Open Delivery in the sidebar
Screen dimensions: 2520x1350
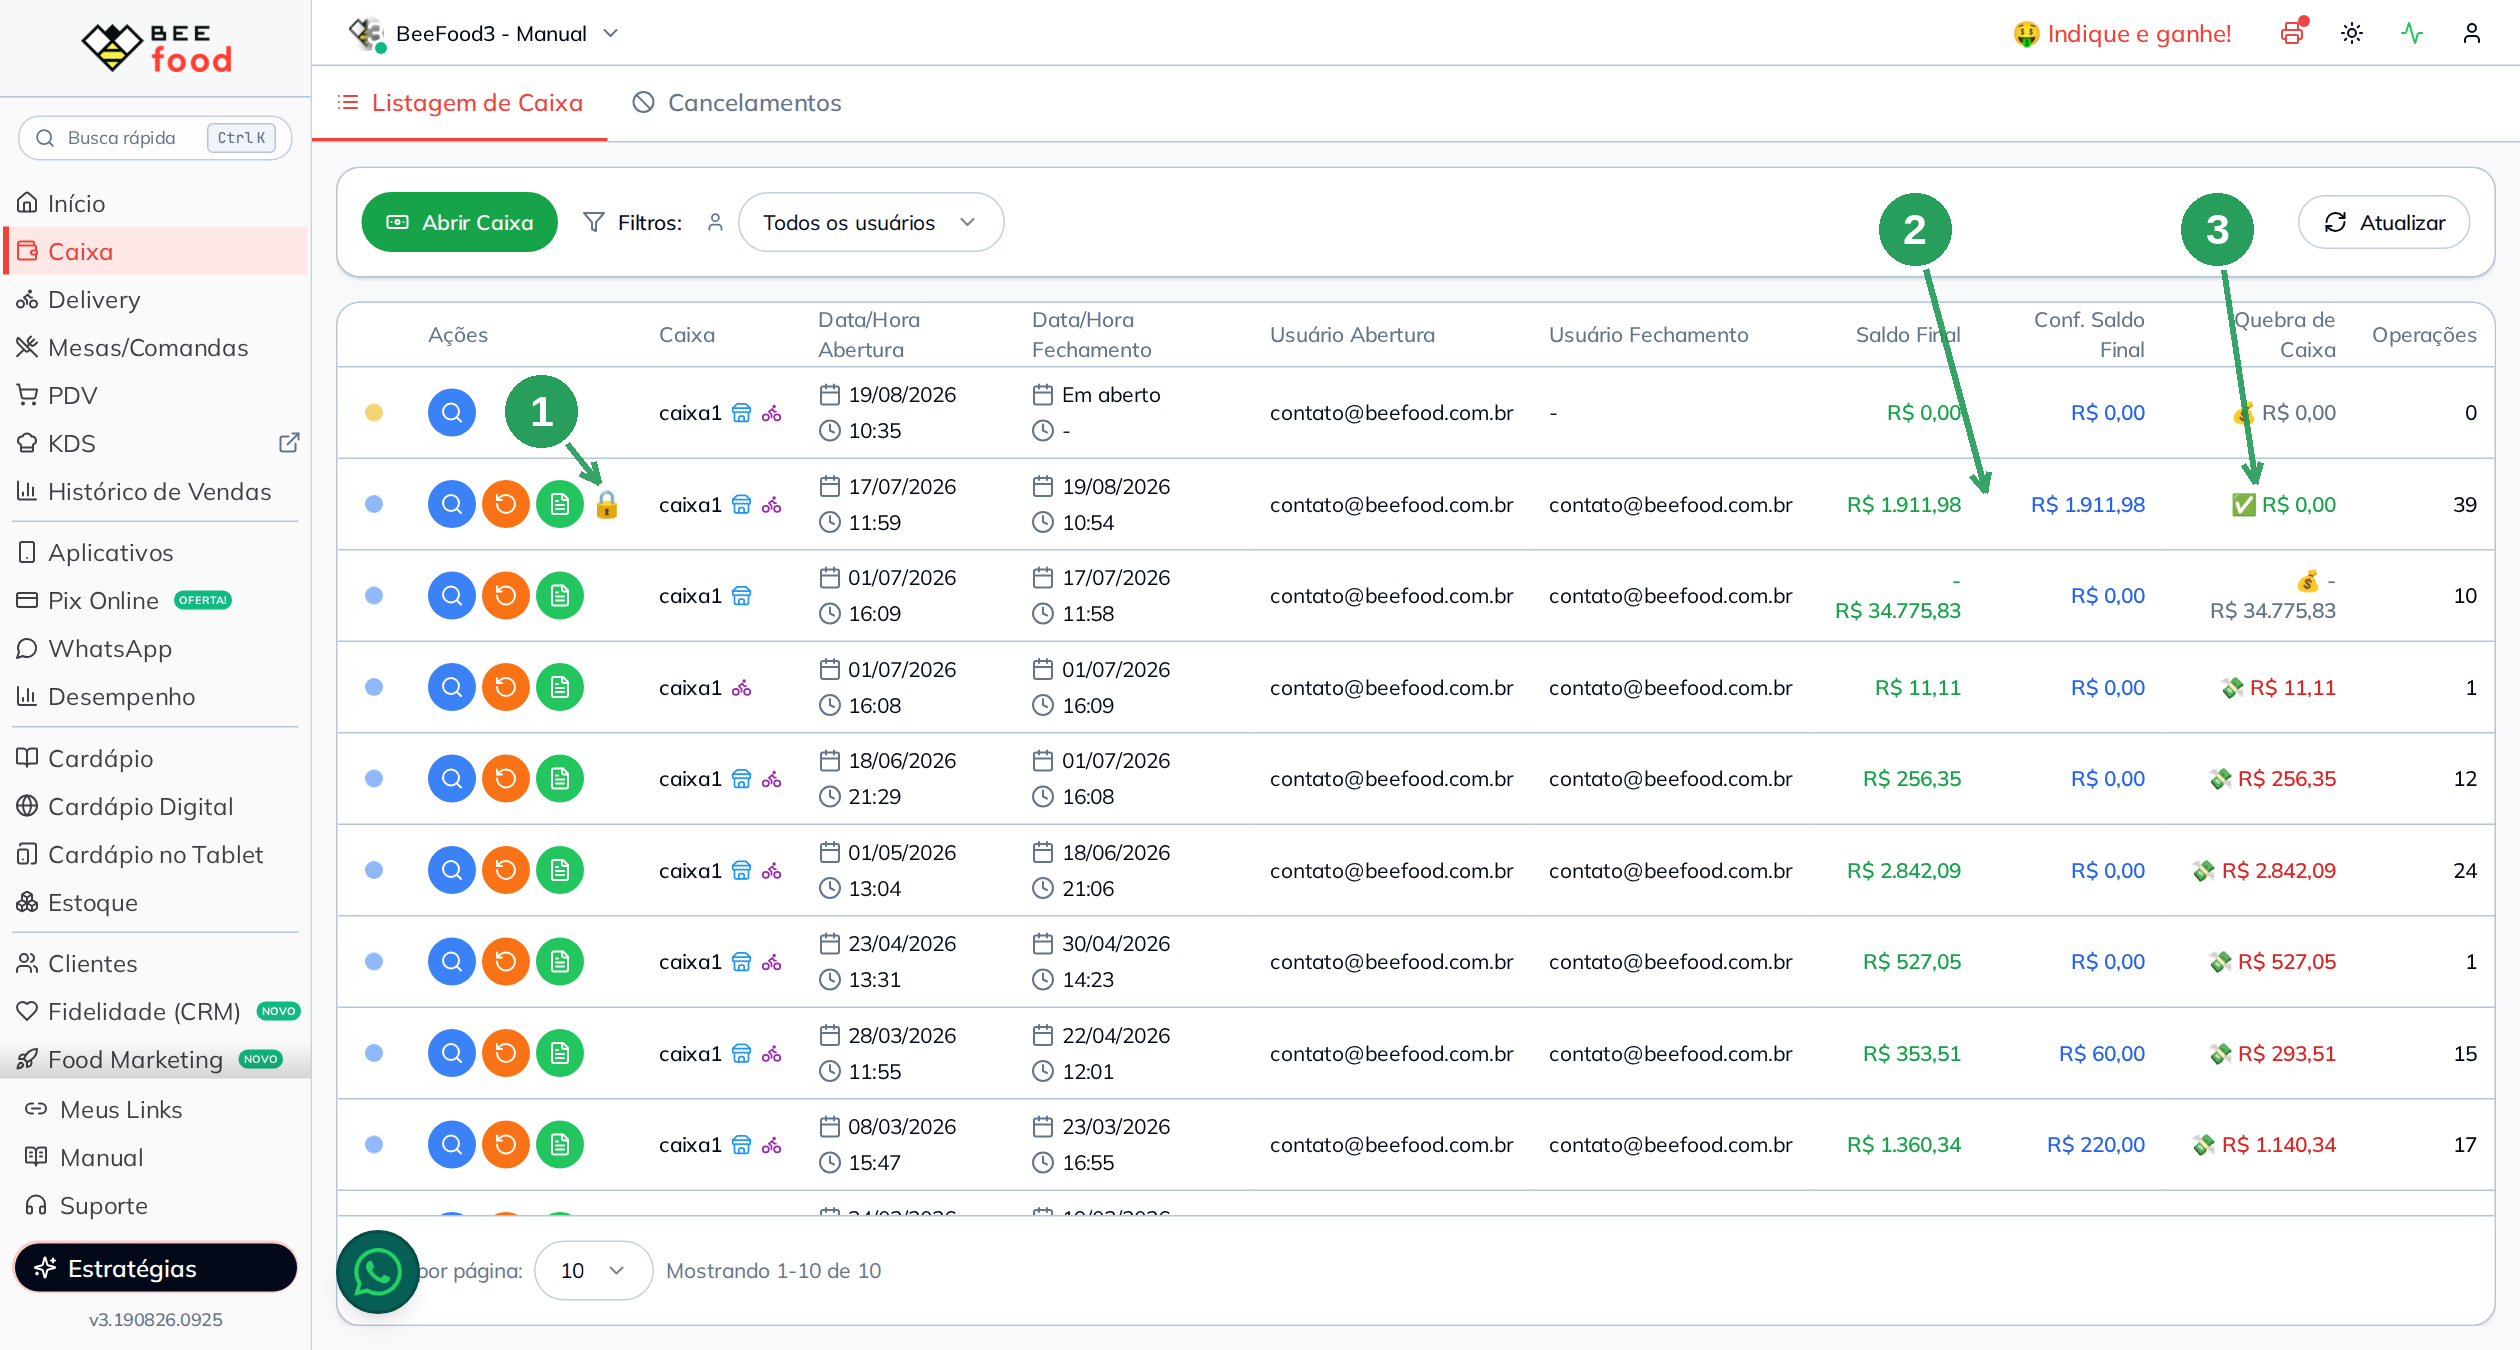(x=155, y=299)
